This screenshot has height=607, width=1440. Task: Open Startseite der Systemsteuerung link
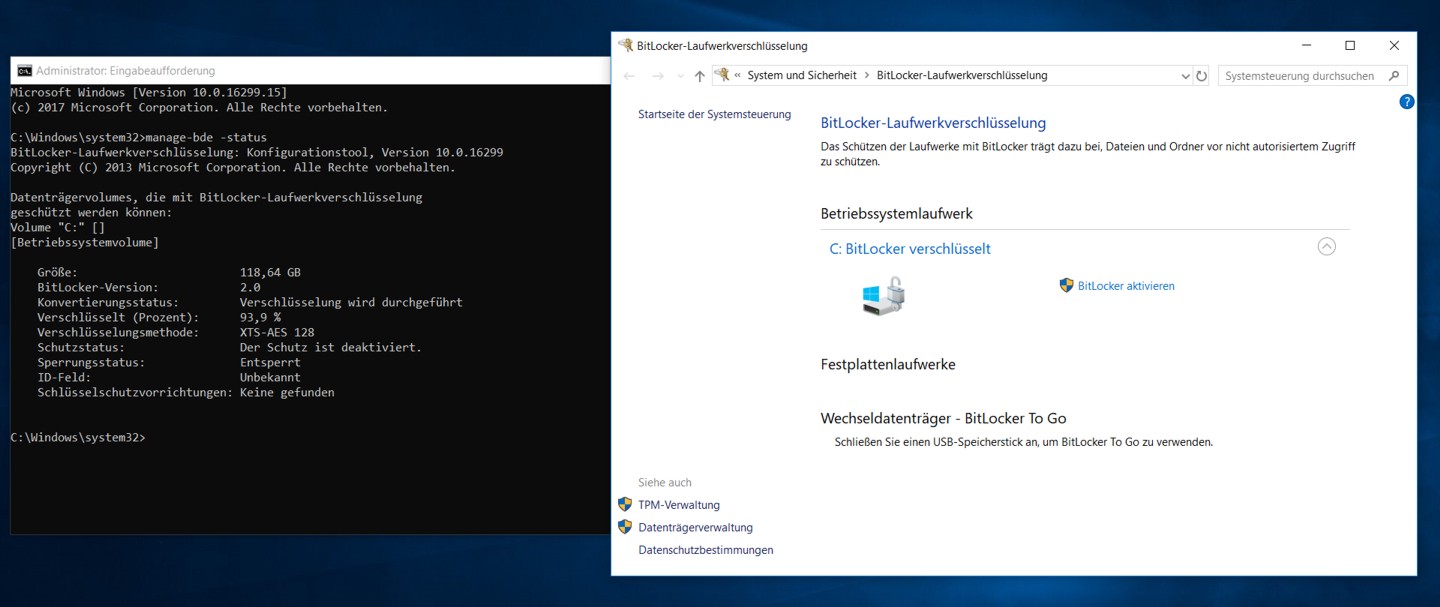pos(714,115)
